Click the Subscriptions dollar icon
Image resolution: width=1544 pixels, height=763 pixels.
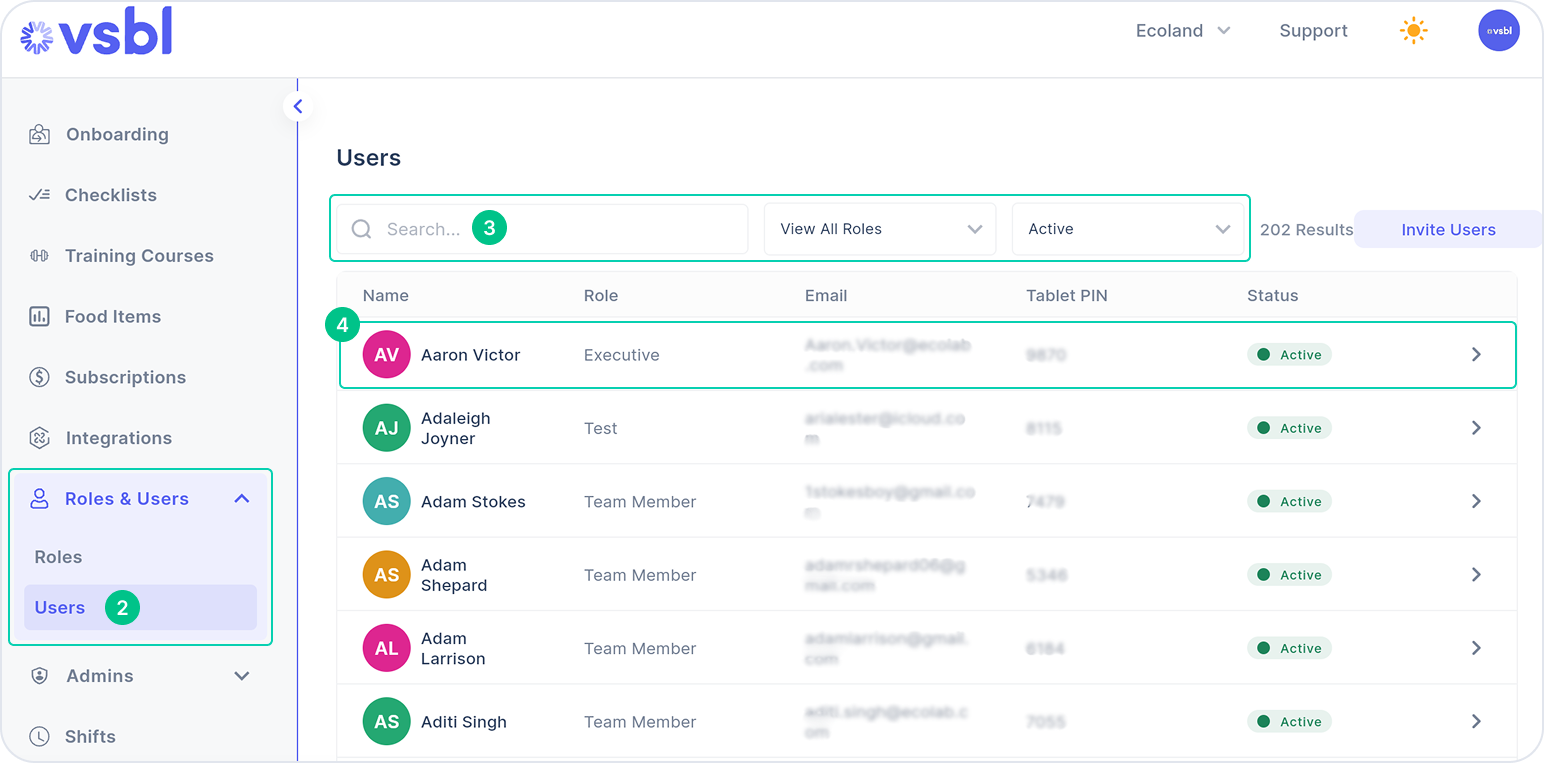click(39, 377)
